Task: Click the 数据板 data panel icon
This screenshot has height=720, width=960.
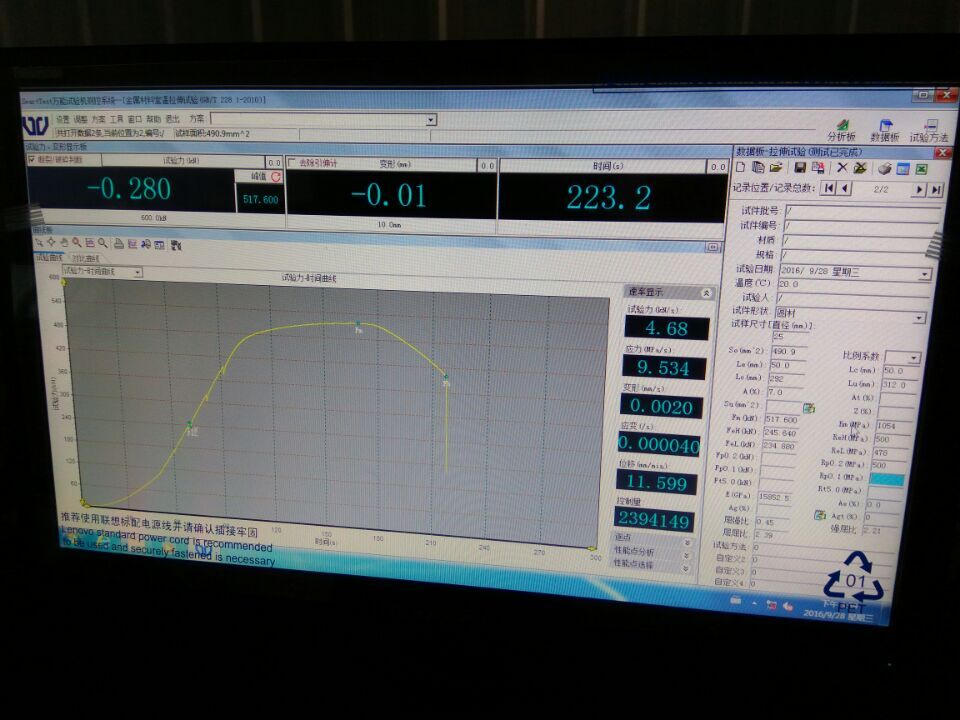Action: pyautogui.click(x=885, y=127)
